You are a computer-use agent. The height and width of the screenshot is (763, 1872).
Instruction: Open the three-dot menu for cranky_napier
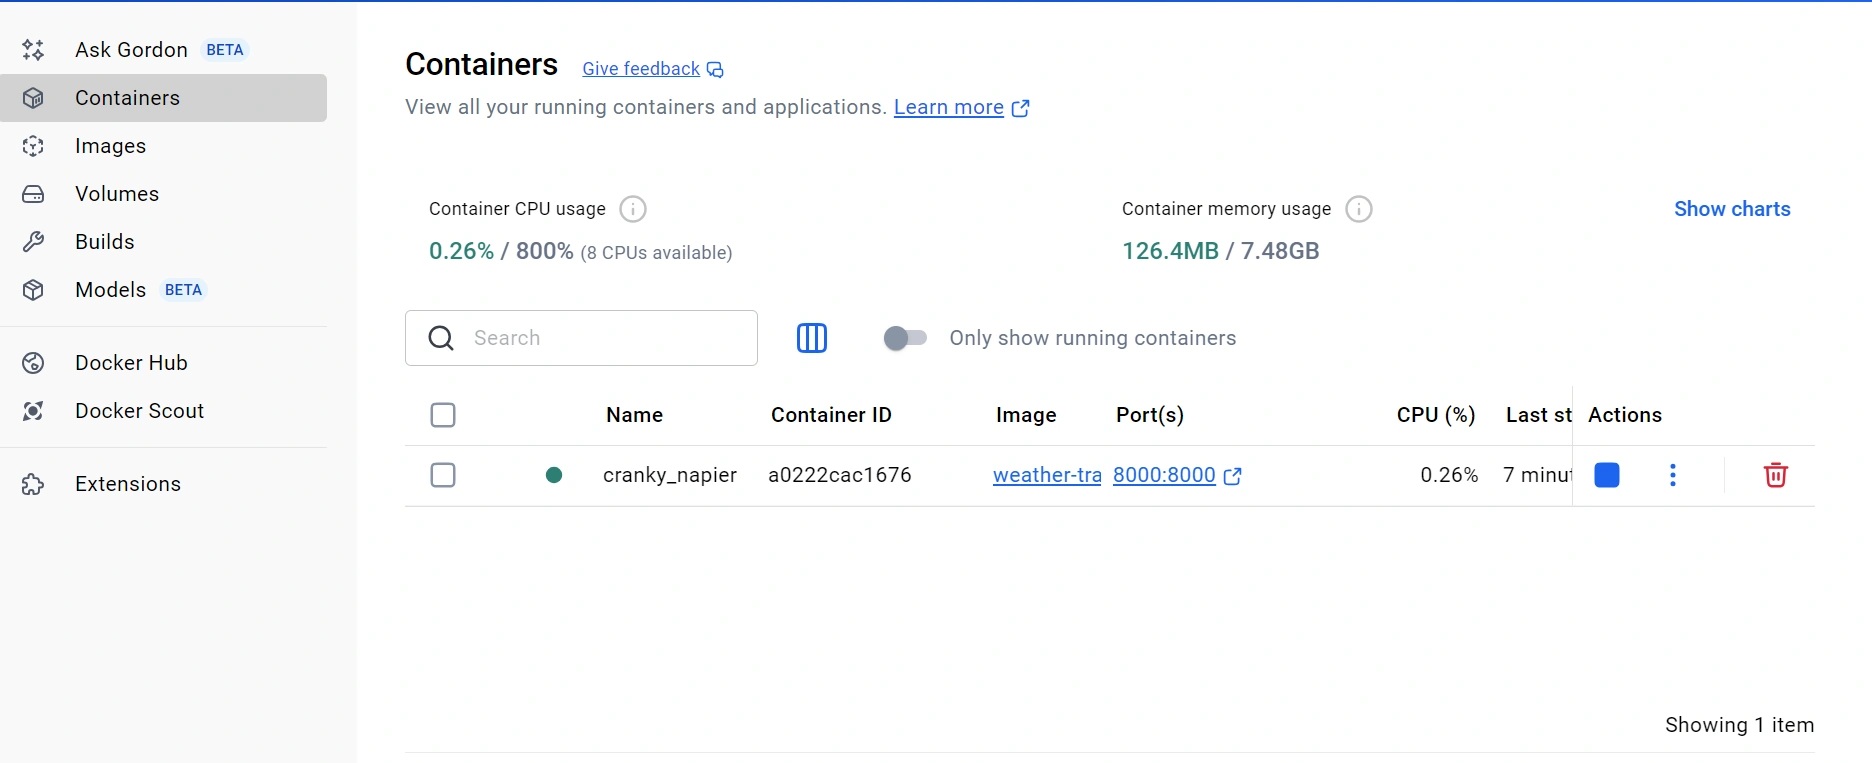pos(1673,475)
